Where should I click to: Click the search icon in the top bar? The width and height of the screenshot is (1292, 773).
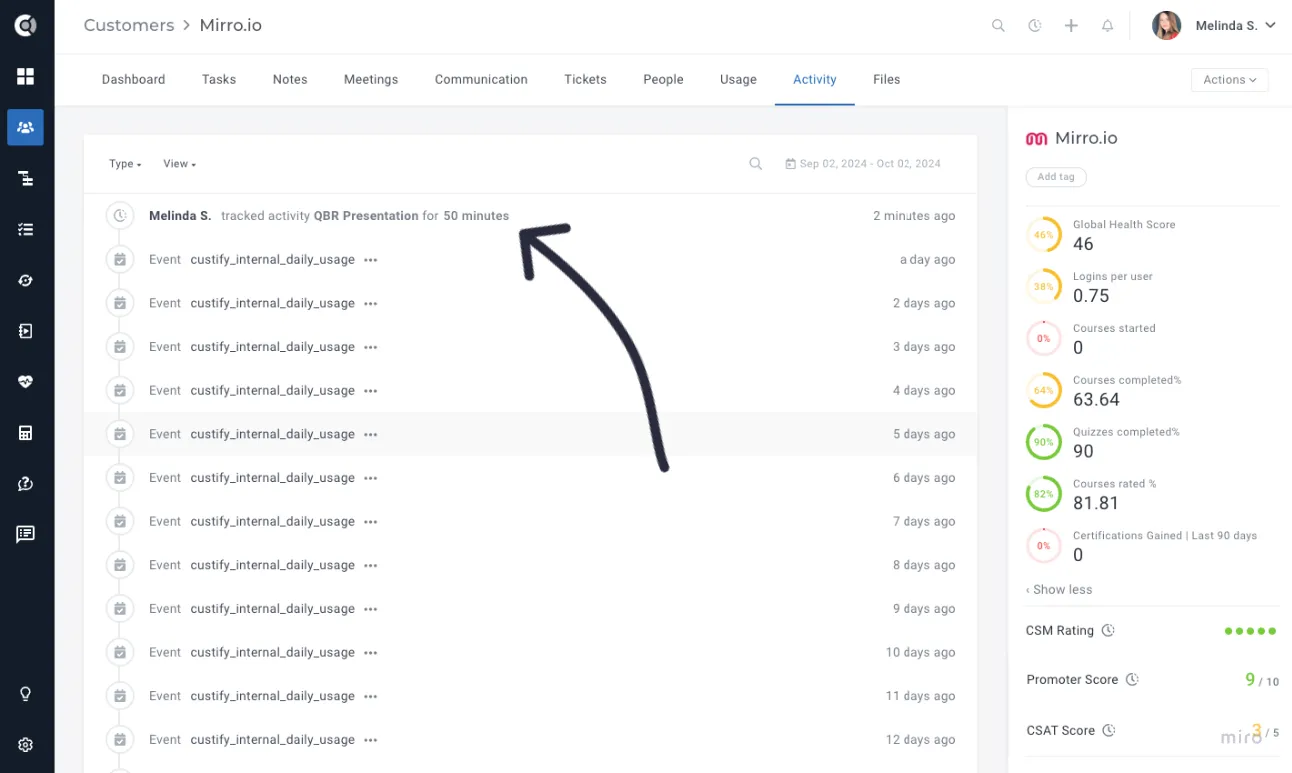(x=998, y=26)
